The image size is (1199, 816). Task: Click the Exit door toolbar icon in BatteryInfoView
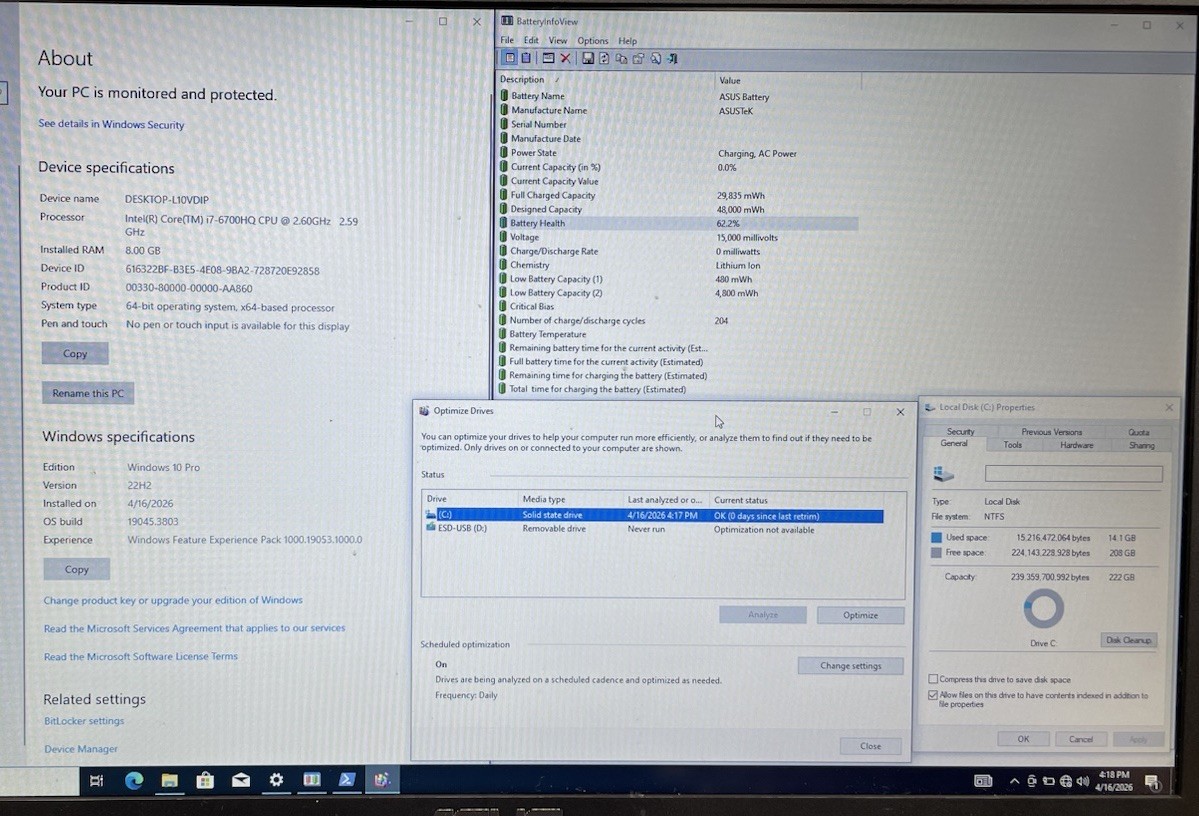[672, 58]
